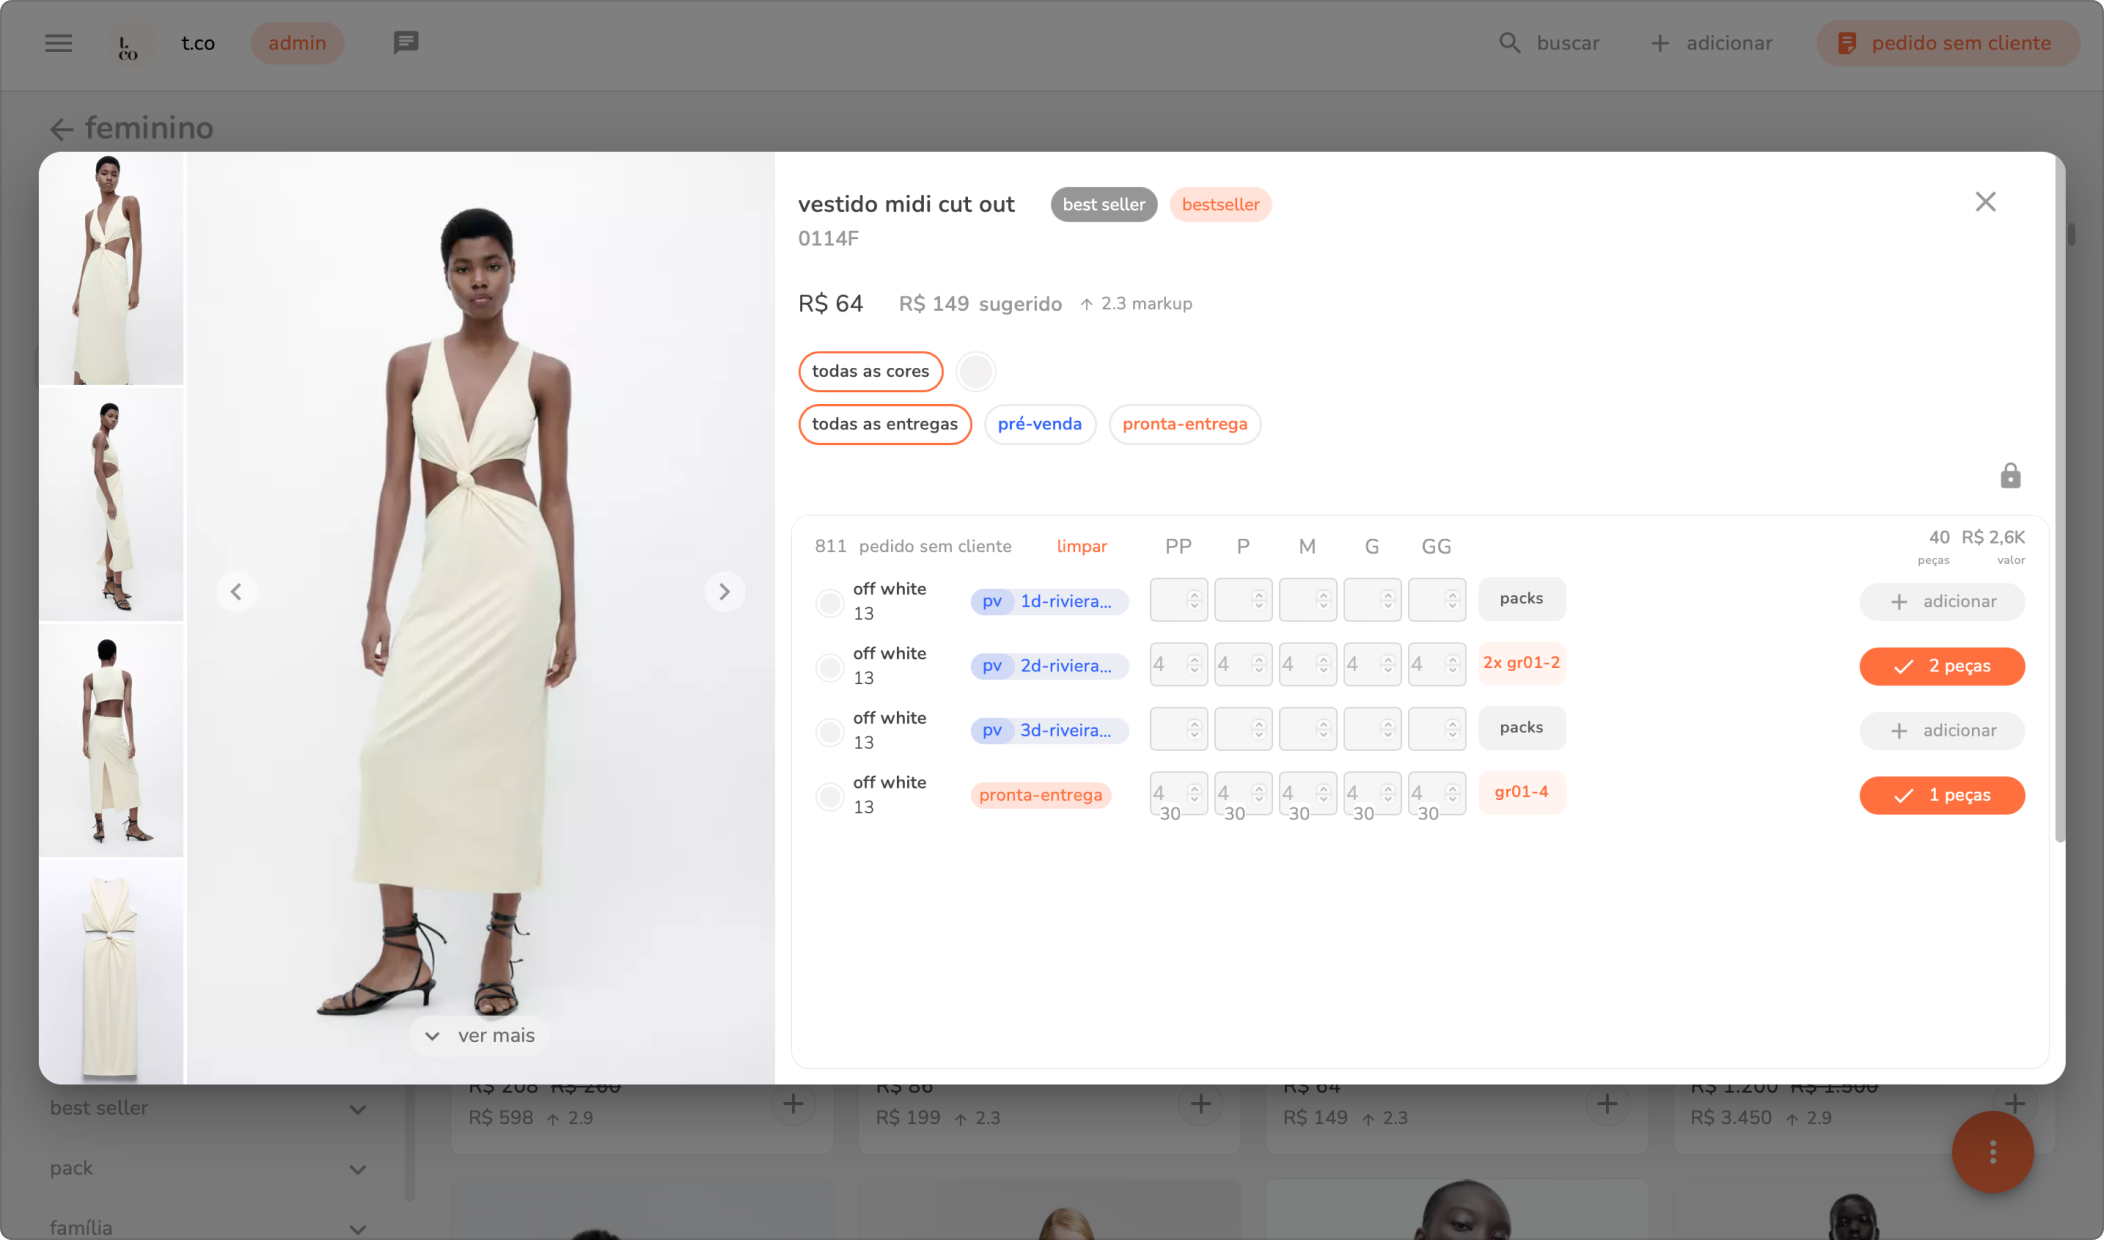Select radio for 1d-riviera off white row

tap(829, 602)
